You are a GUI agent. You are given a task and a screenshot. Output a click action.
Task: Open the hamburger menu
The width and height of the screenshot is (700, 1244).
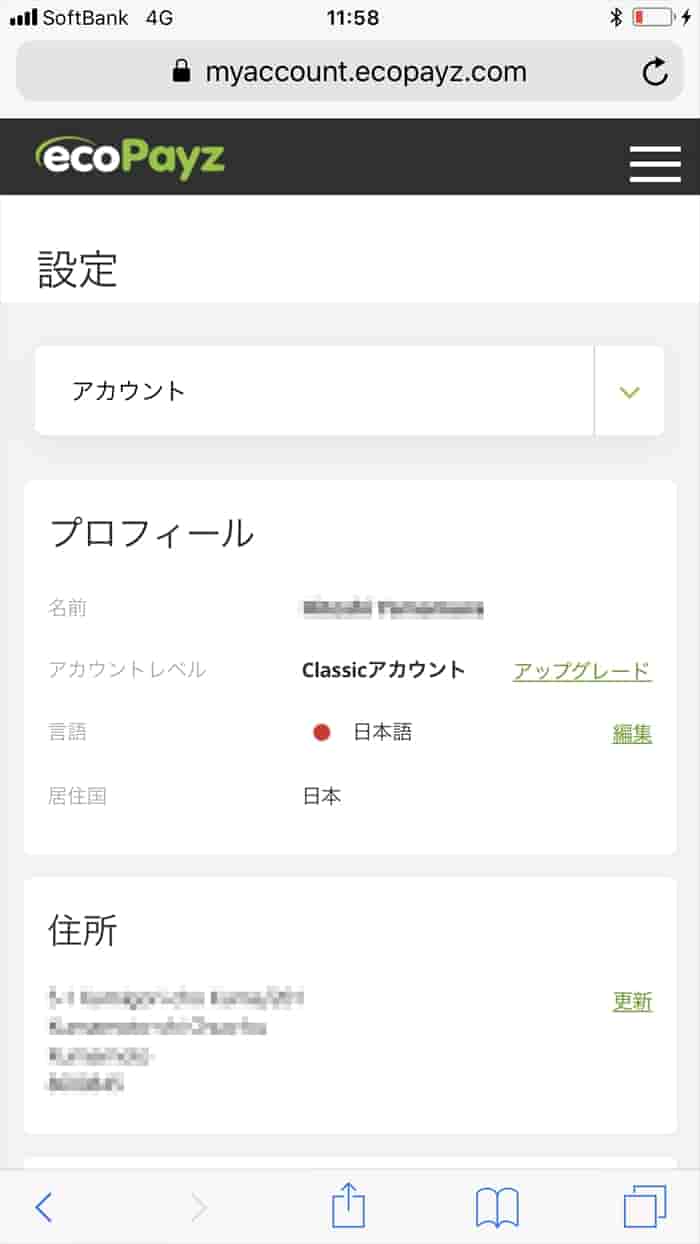[x=655, y=163]
